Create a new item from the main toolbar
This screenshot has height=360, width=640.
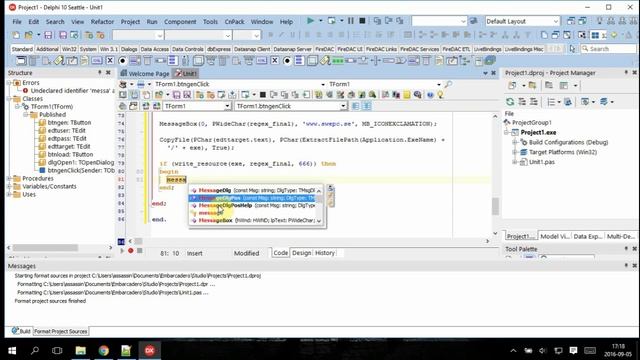click(x=16, y=35)
